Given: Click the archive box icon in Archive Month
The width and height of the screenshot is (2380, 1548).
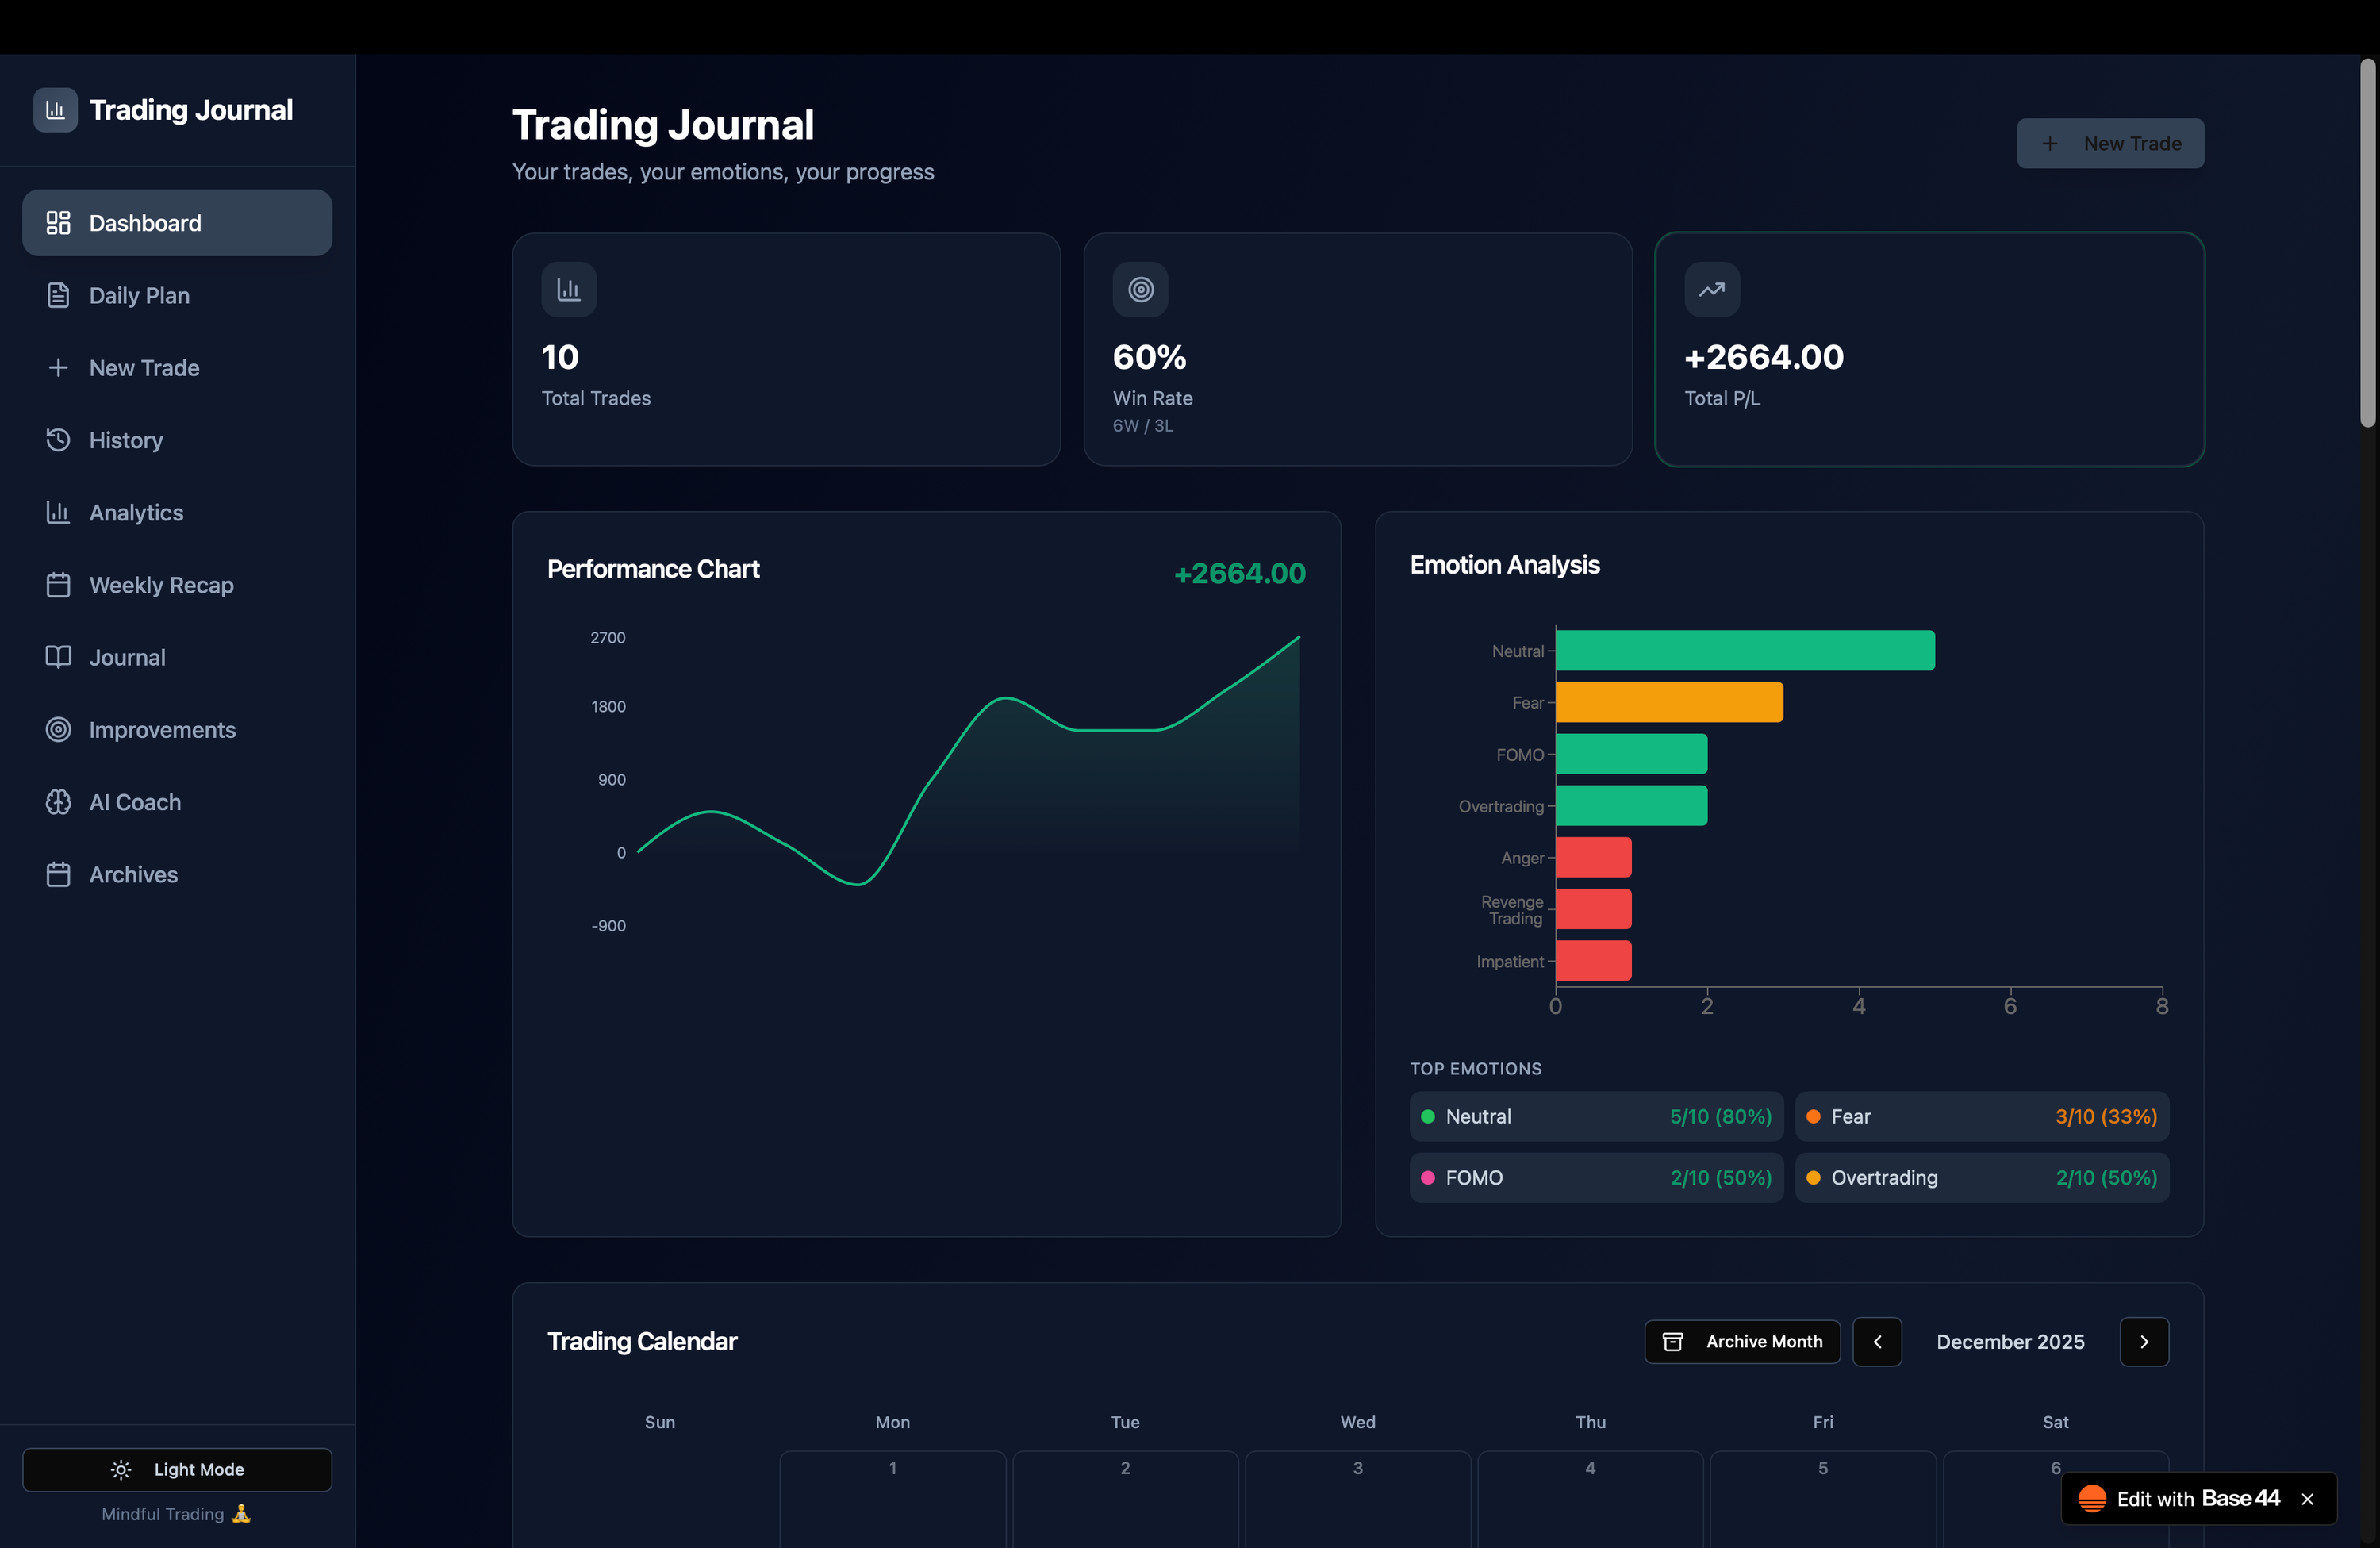Looking at the screenshot, I should [1673, 1342].
